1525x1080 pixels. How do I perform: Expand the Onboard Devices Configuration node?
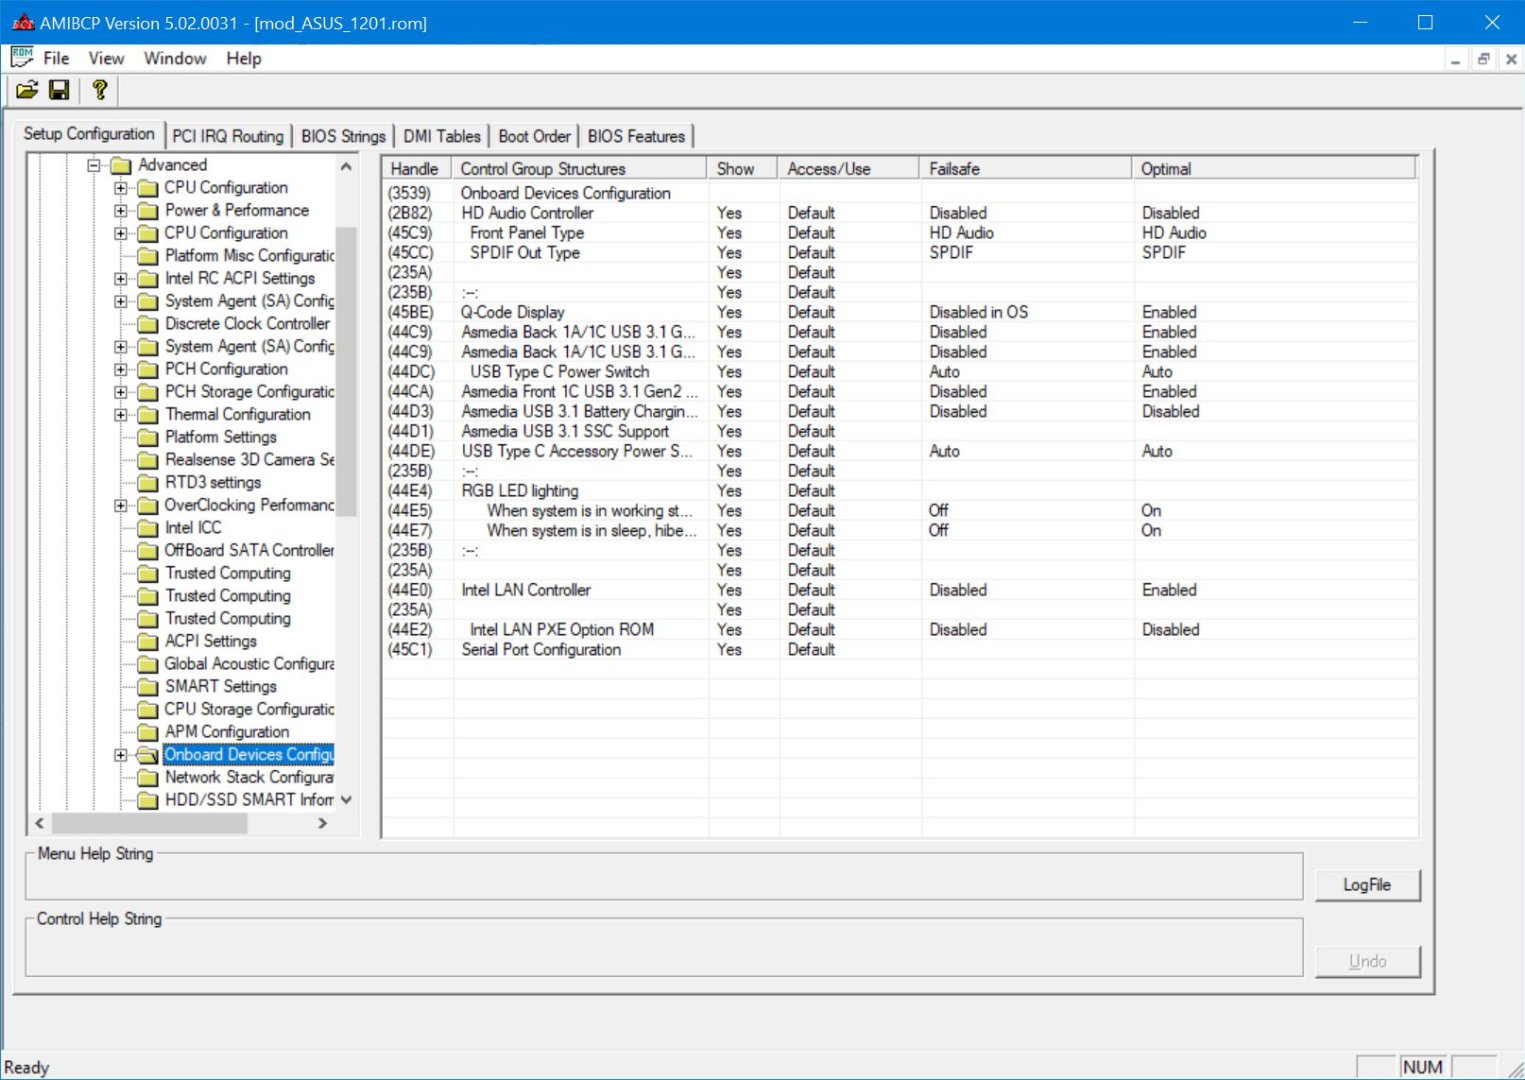coord(121,755)
